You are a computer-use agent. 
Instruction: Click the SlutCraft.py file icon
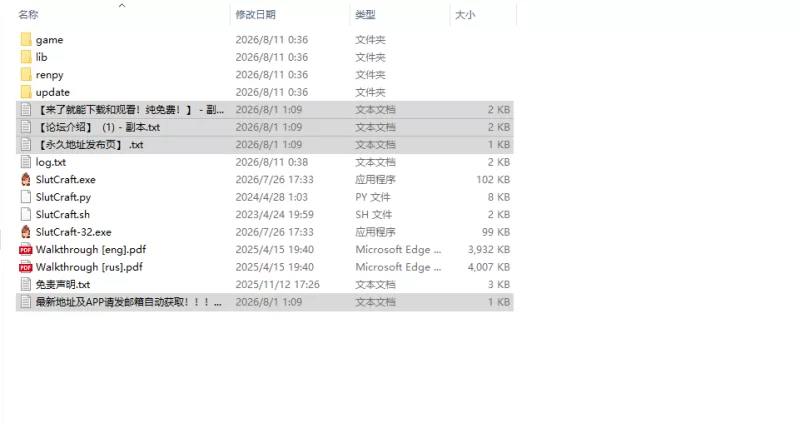click(26, 197)
